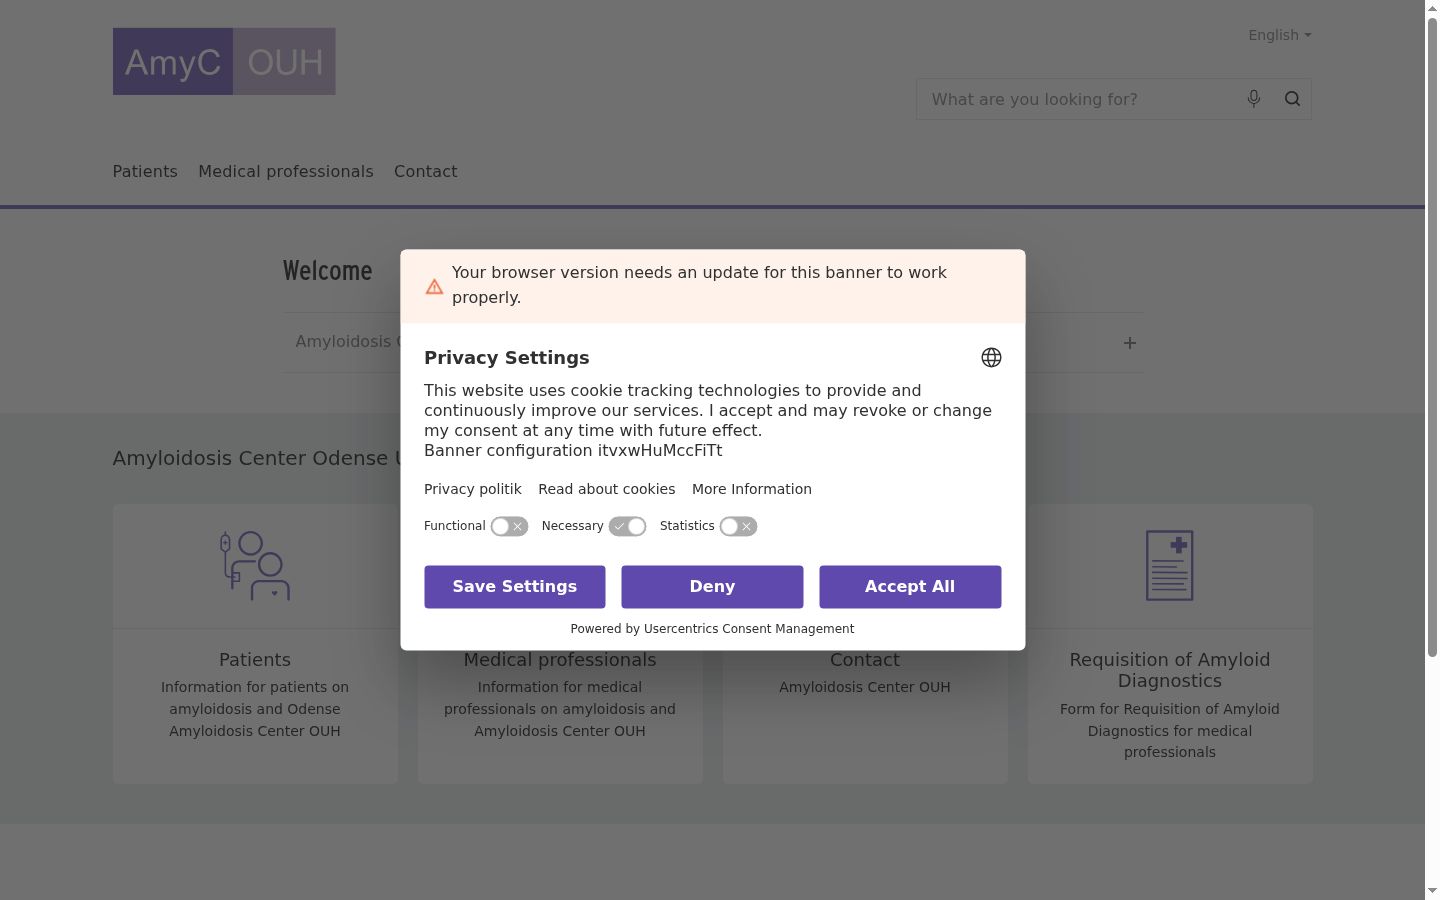The height and width of the screenshot is (900, 1440).
Task: Click the Patients card icon
Action: coord(255,566)
